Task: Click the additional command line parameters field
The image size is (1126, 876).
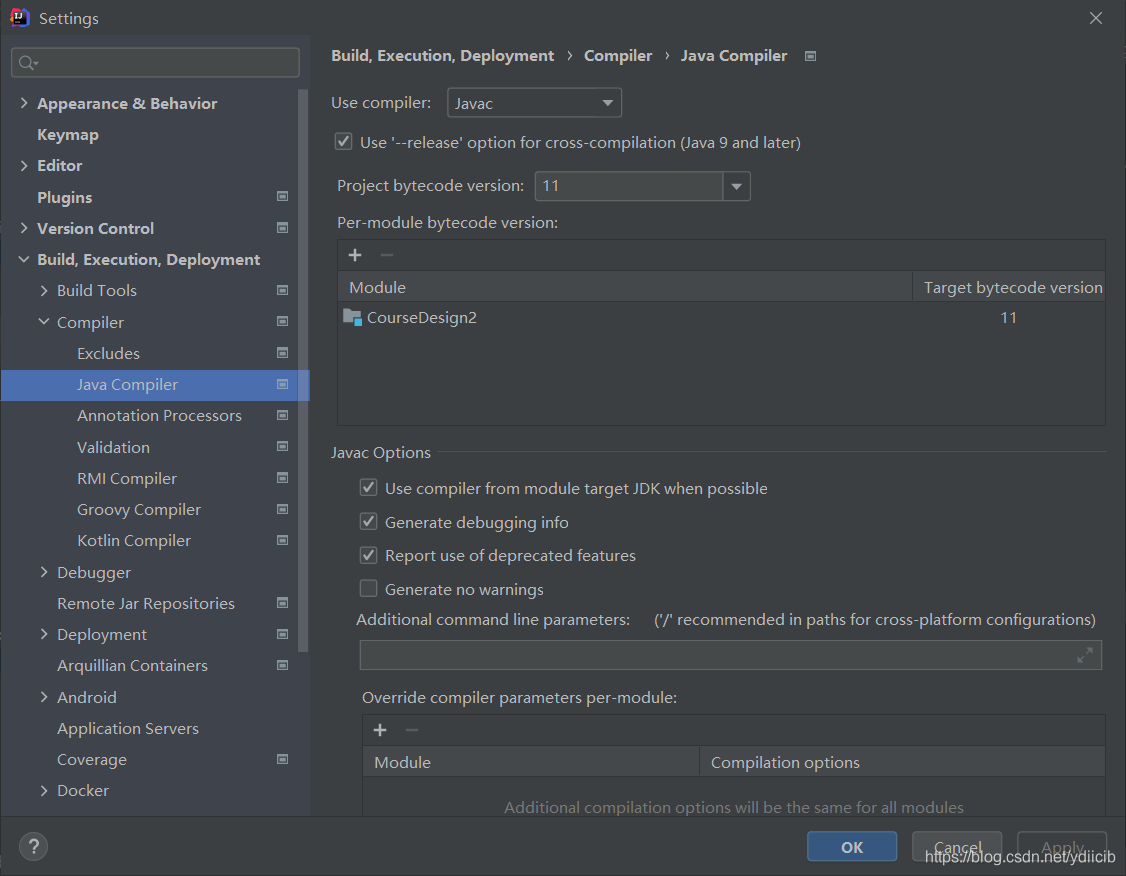Action: [730, 655]
